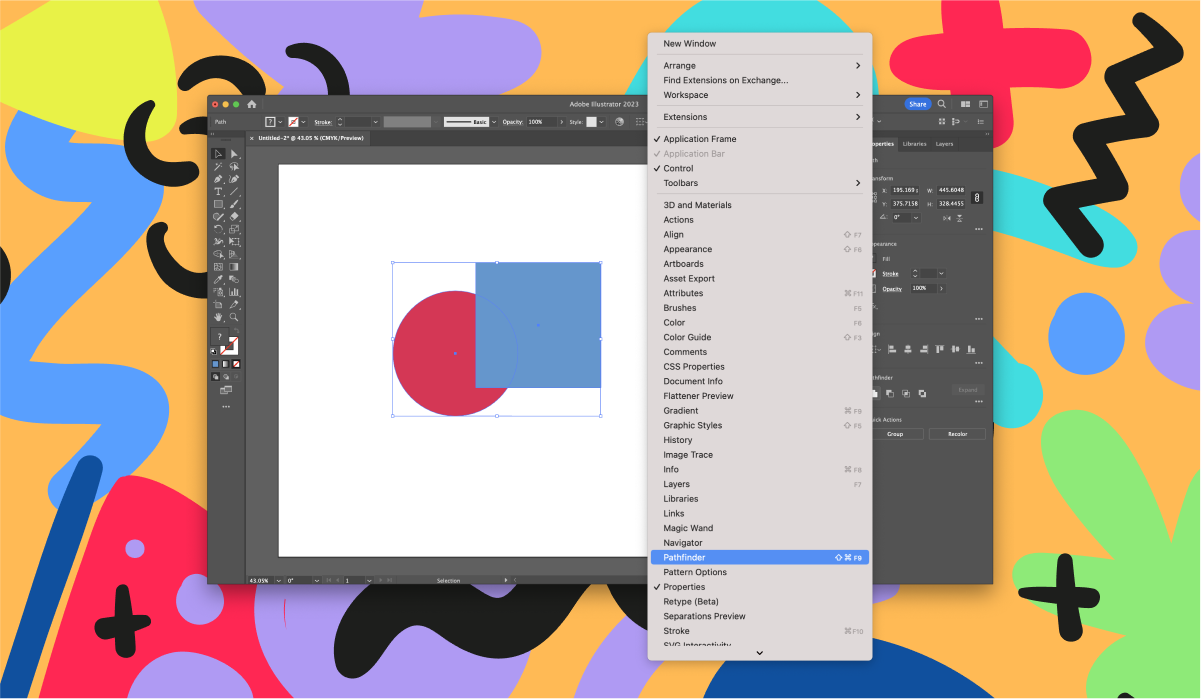Toggle Constrain Width and Height proportions link
1201x699 pixels.
coord(977,198)
